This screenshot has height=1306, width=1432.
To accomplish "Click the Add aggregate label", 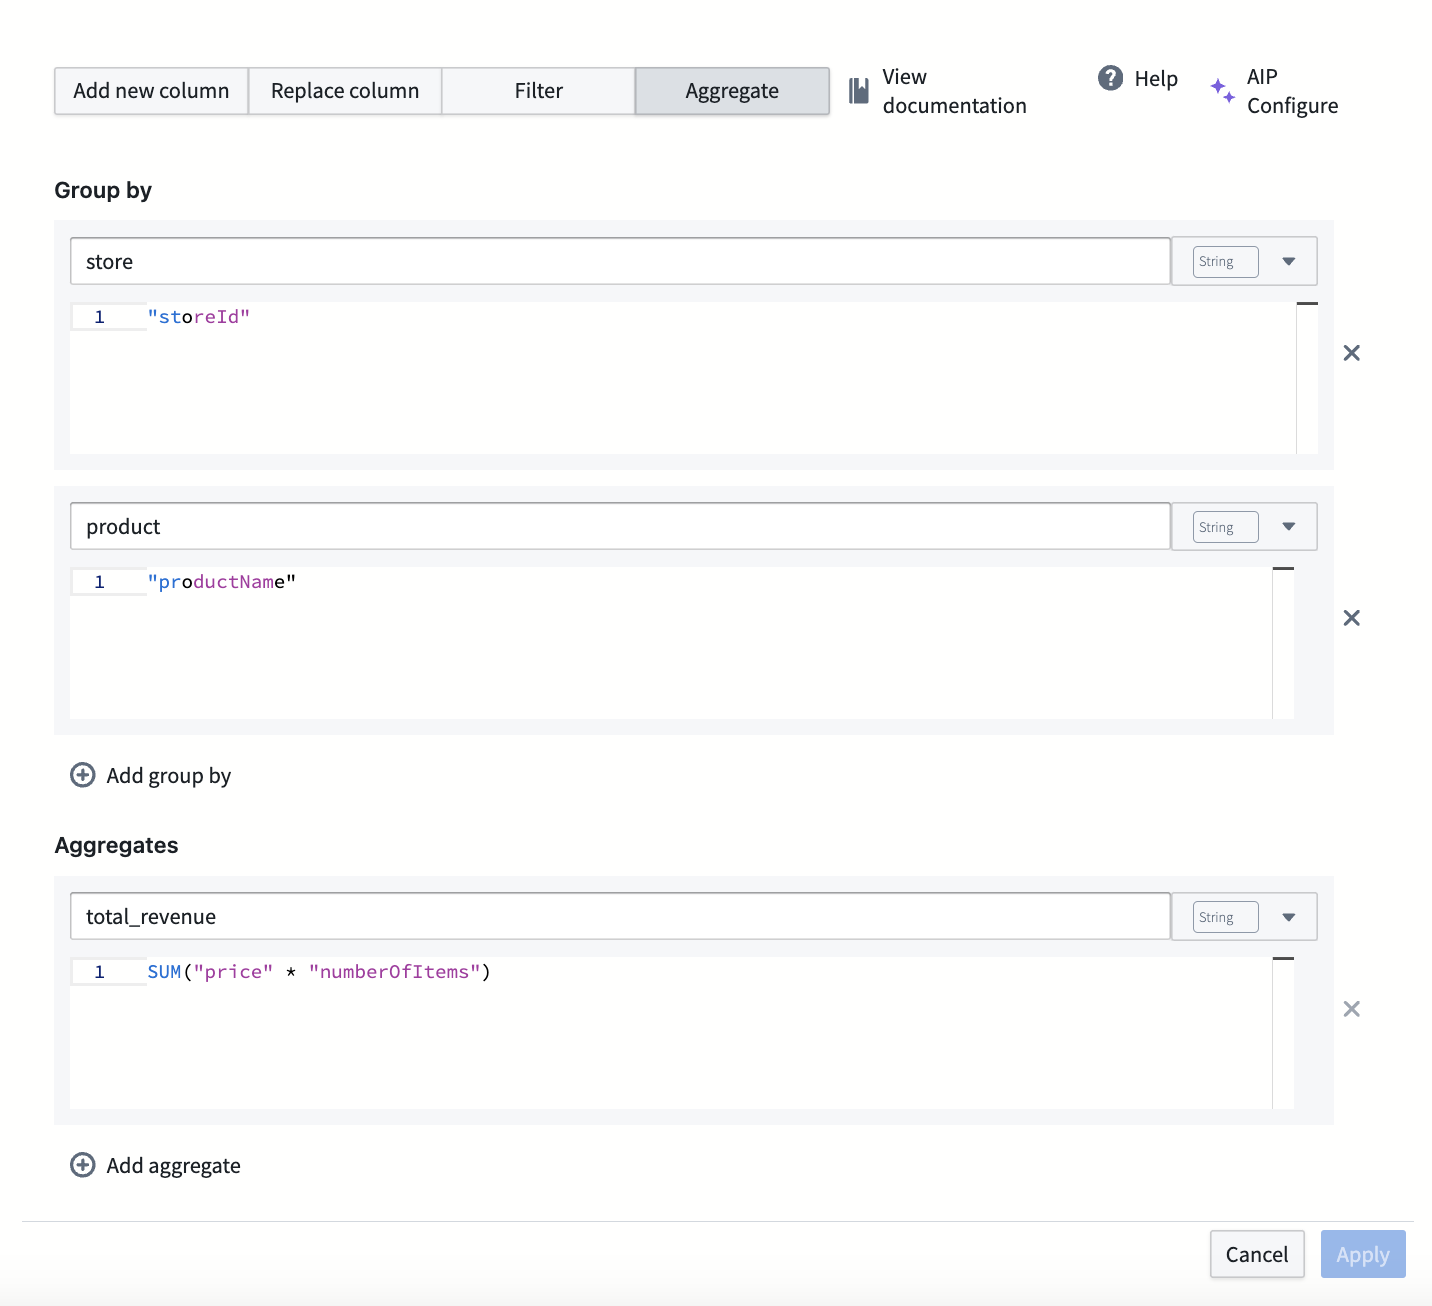I will pyautogui.click(x=174, y=1166).
